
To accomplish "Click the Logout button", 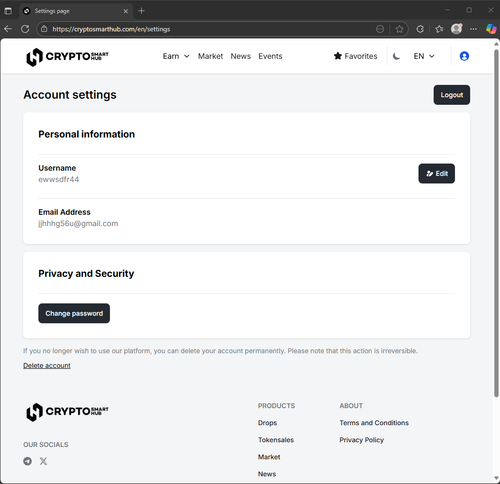I will [x=452, y=95].
